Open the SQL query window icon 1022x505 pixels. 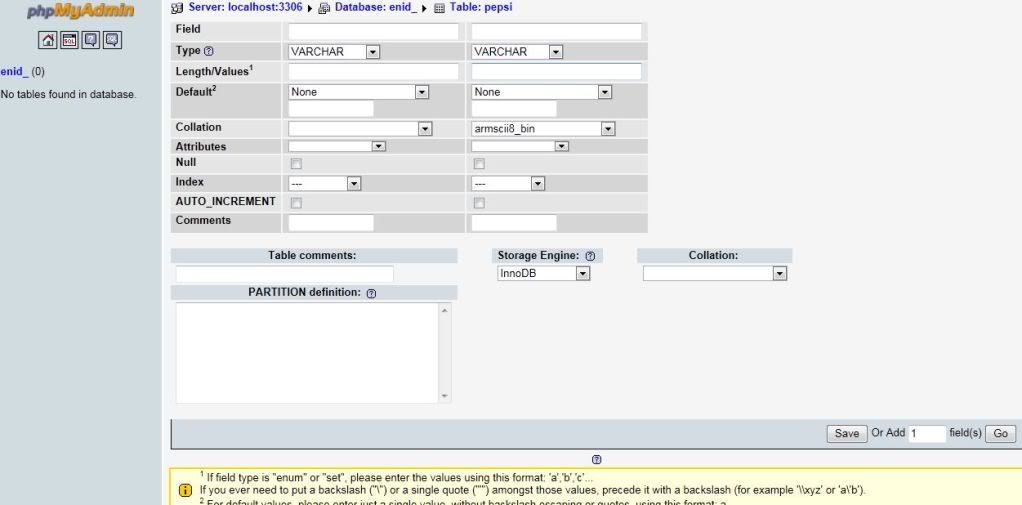pos(69,40)
